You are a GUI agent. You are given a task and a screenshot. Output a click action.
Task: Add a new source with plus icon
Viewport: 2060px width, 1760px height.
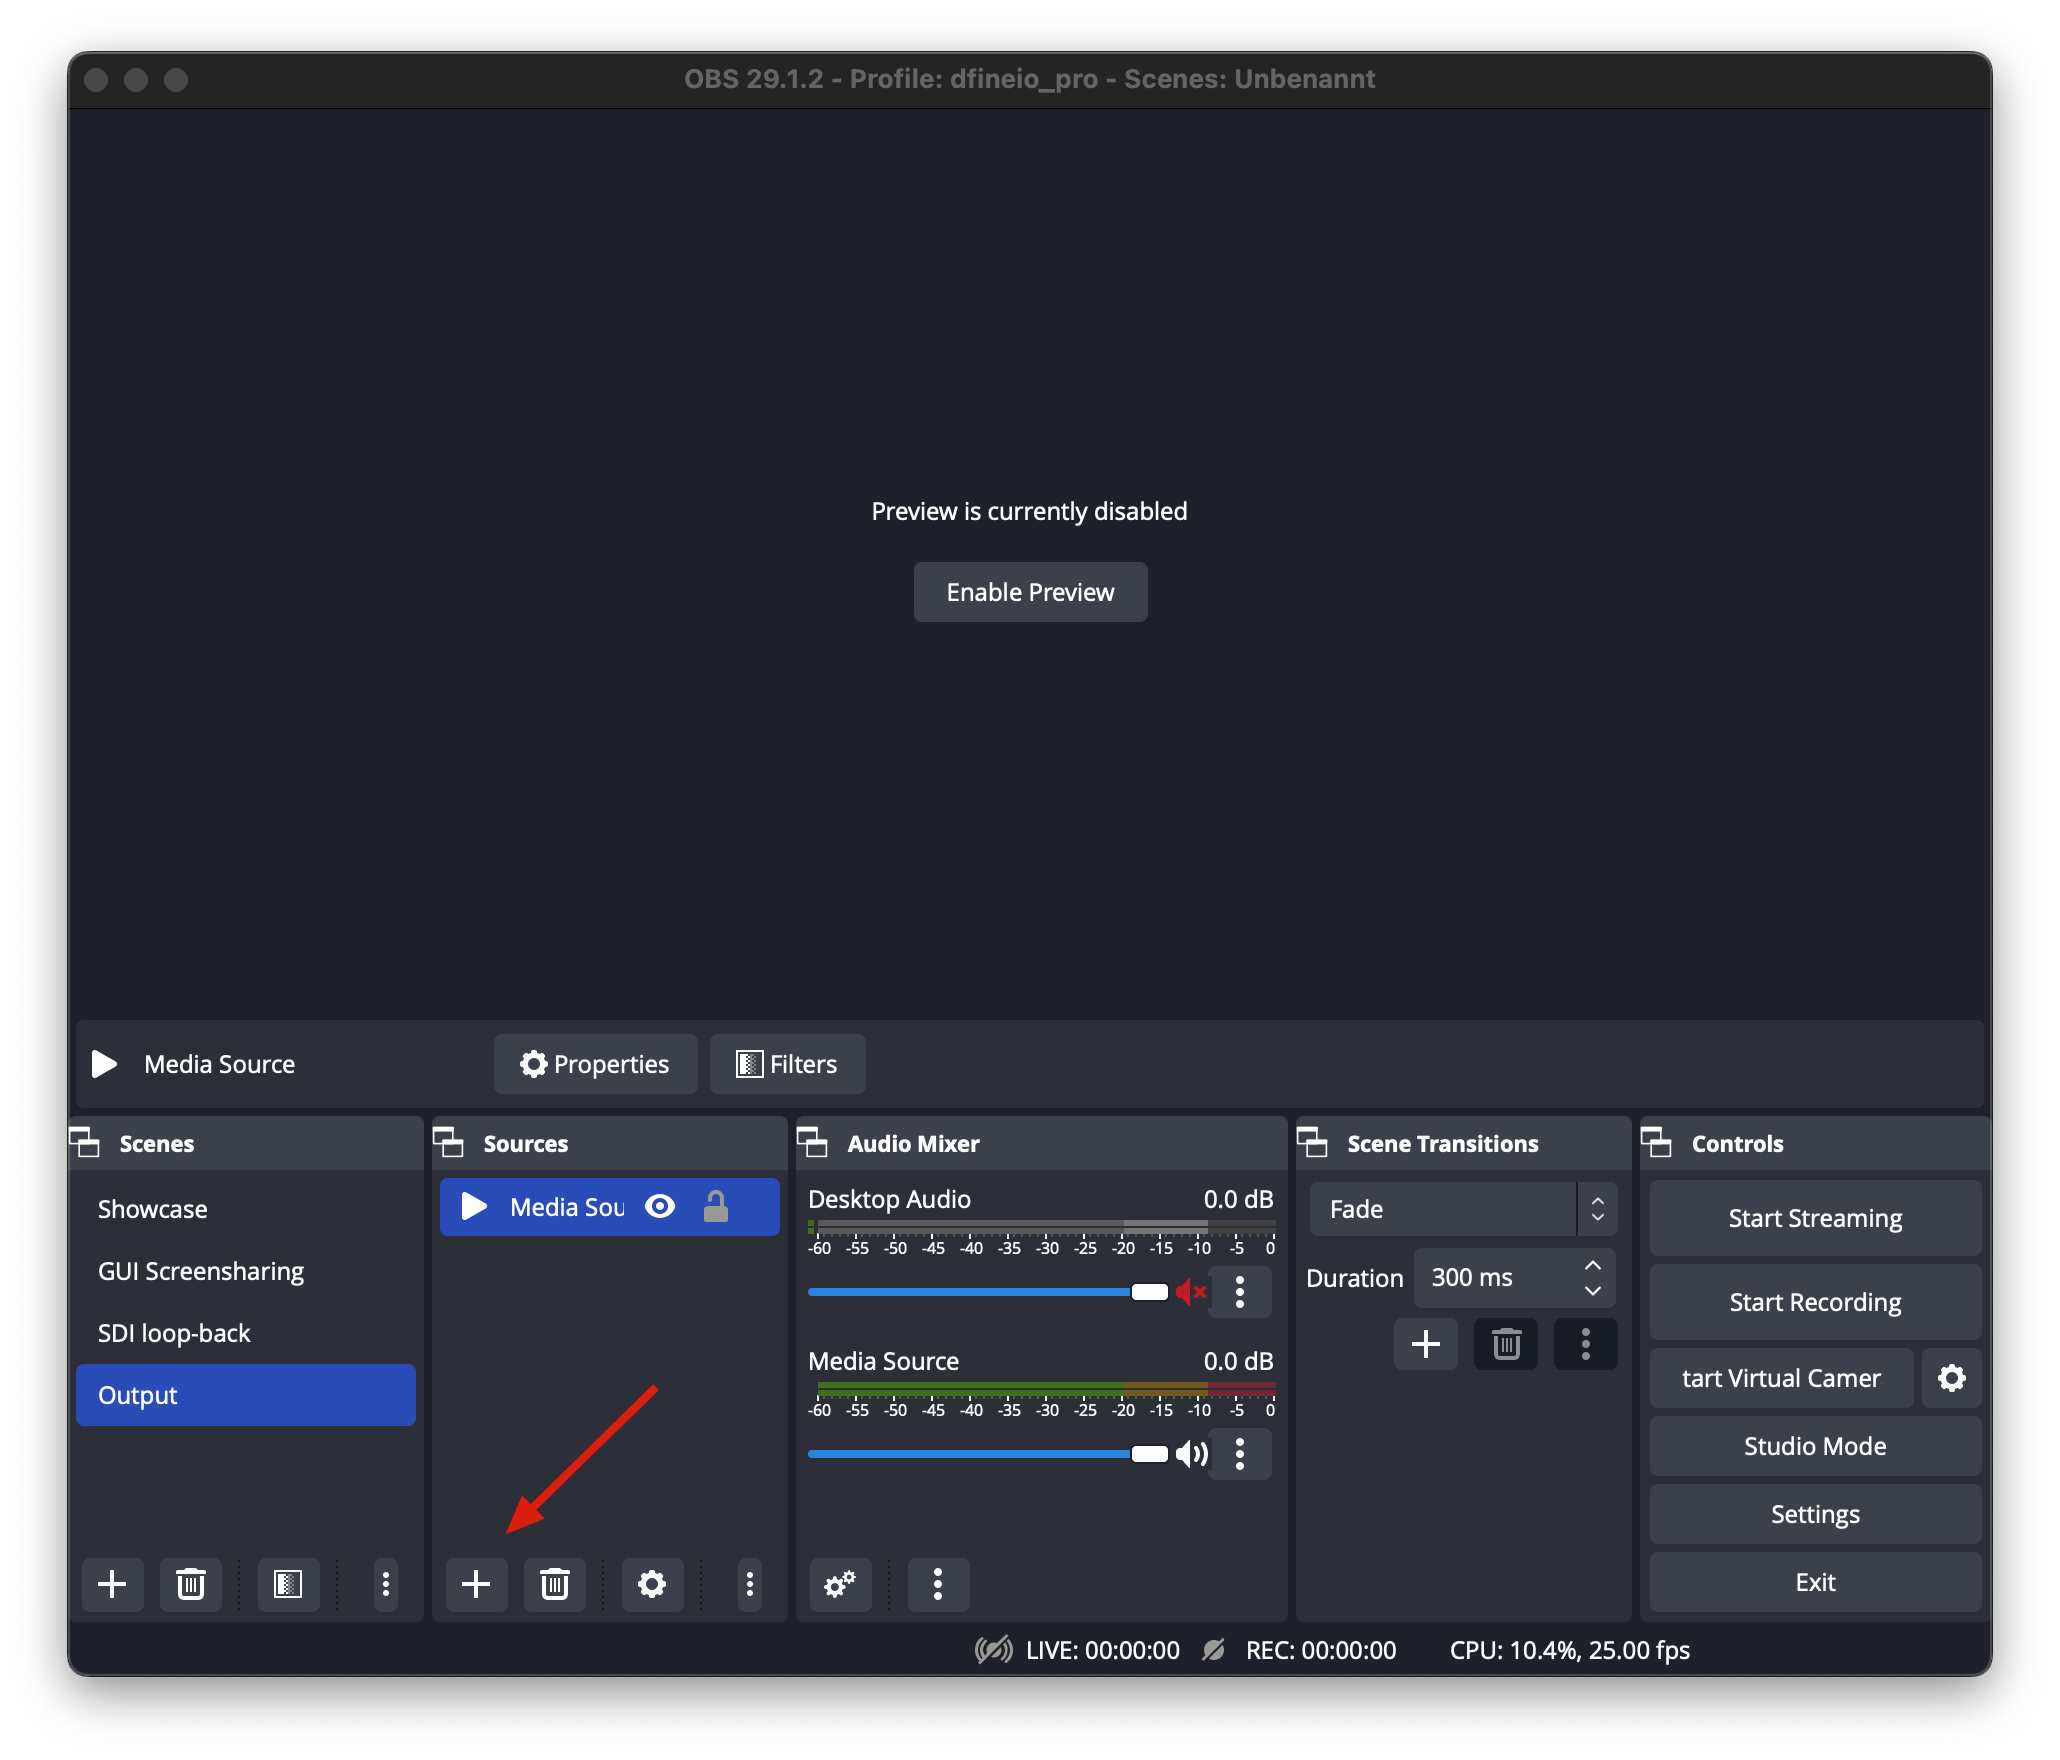point(476,1584)
